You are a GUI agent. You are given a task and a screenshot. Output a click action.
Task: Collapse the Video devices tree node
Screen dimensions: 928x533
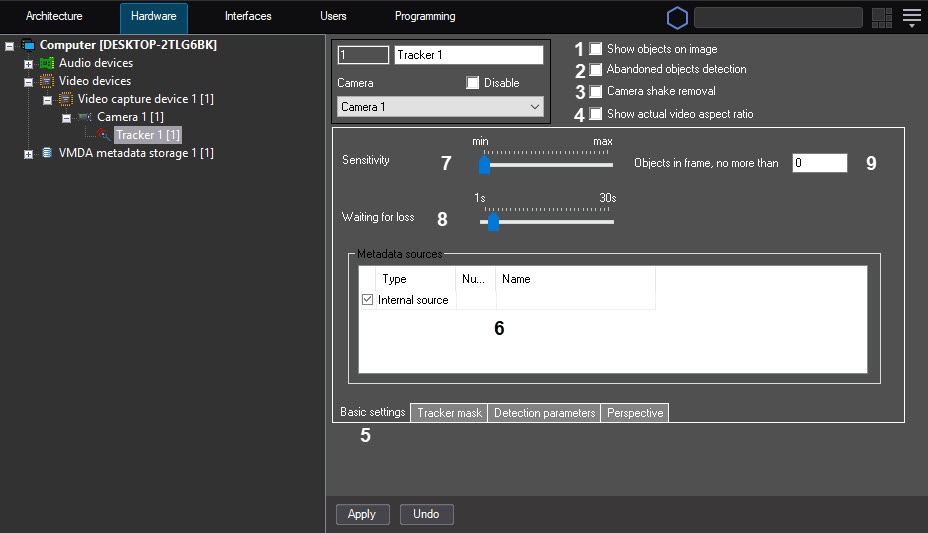point(29,82)
